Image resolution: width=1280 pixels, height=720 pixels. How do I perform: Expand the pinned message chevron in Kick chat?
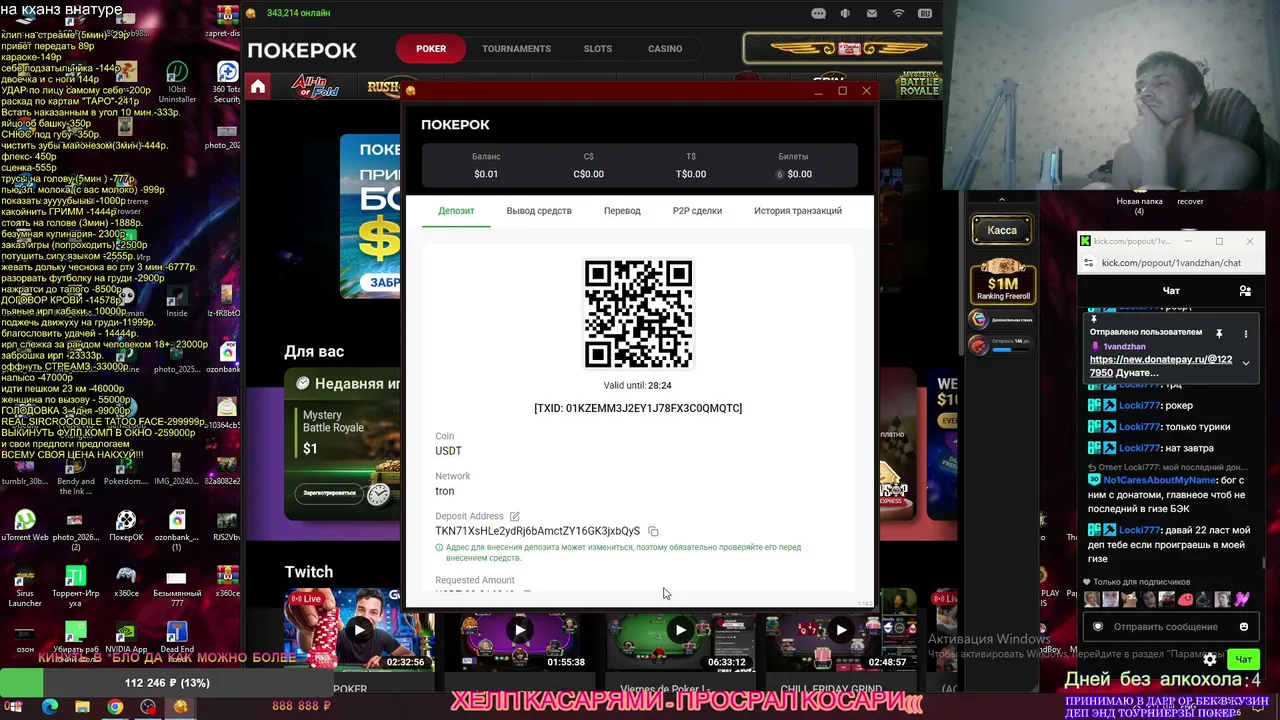[x=1246, y=363]
